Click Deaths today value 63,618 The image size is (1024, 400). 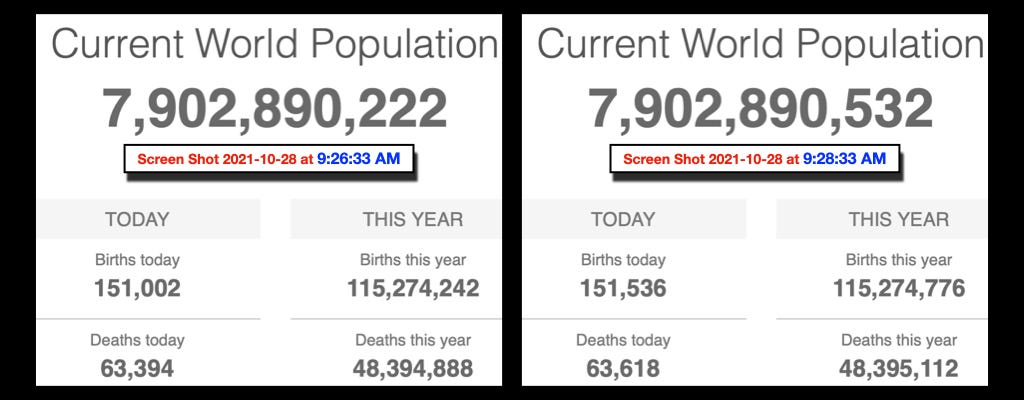[623, 369]
